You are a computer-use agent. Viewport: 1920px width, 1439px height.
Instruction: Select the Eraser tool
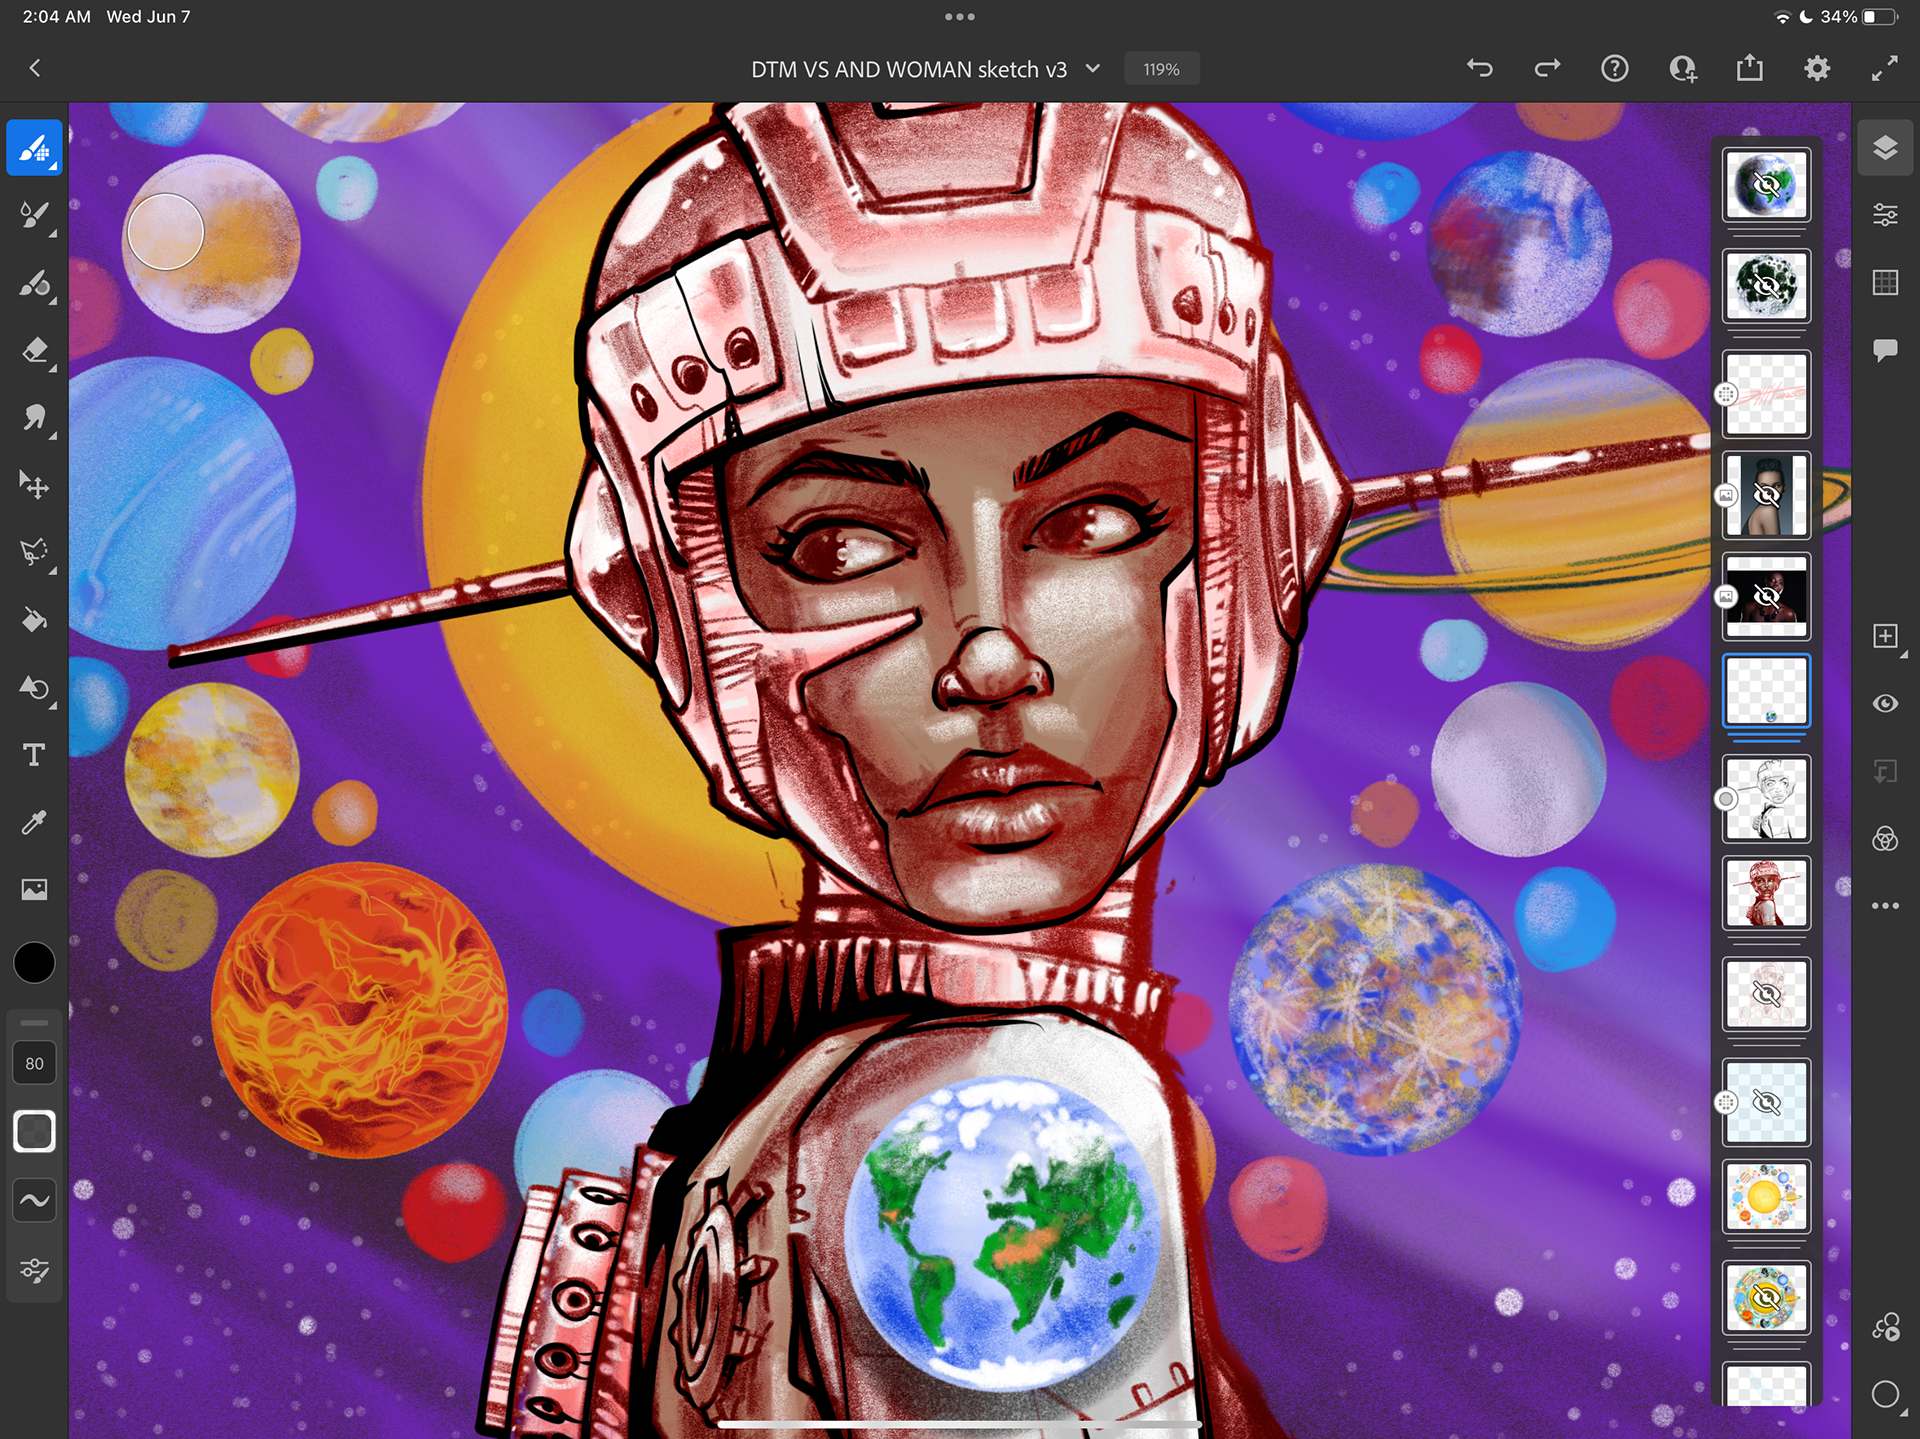(x=34, y=351)
